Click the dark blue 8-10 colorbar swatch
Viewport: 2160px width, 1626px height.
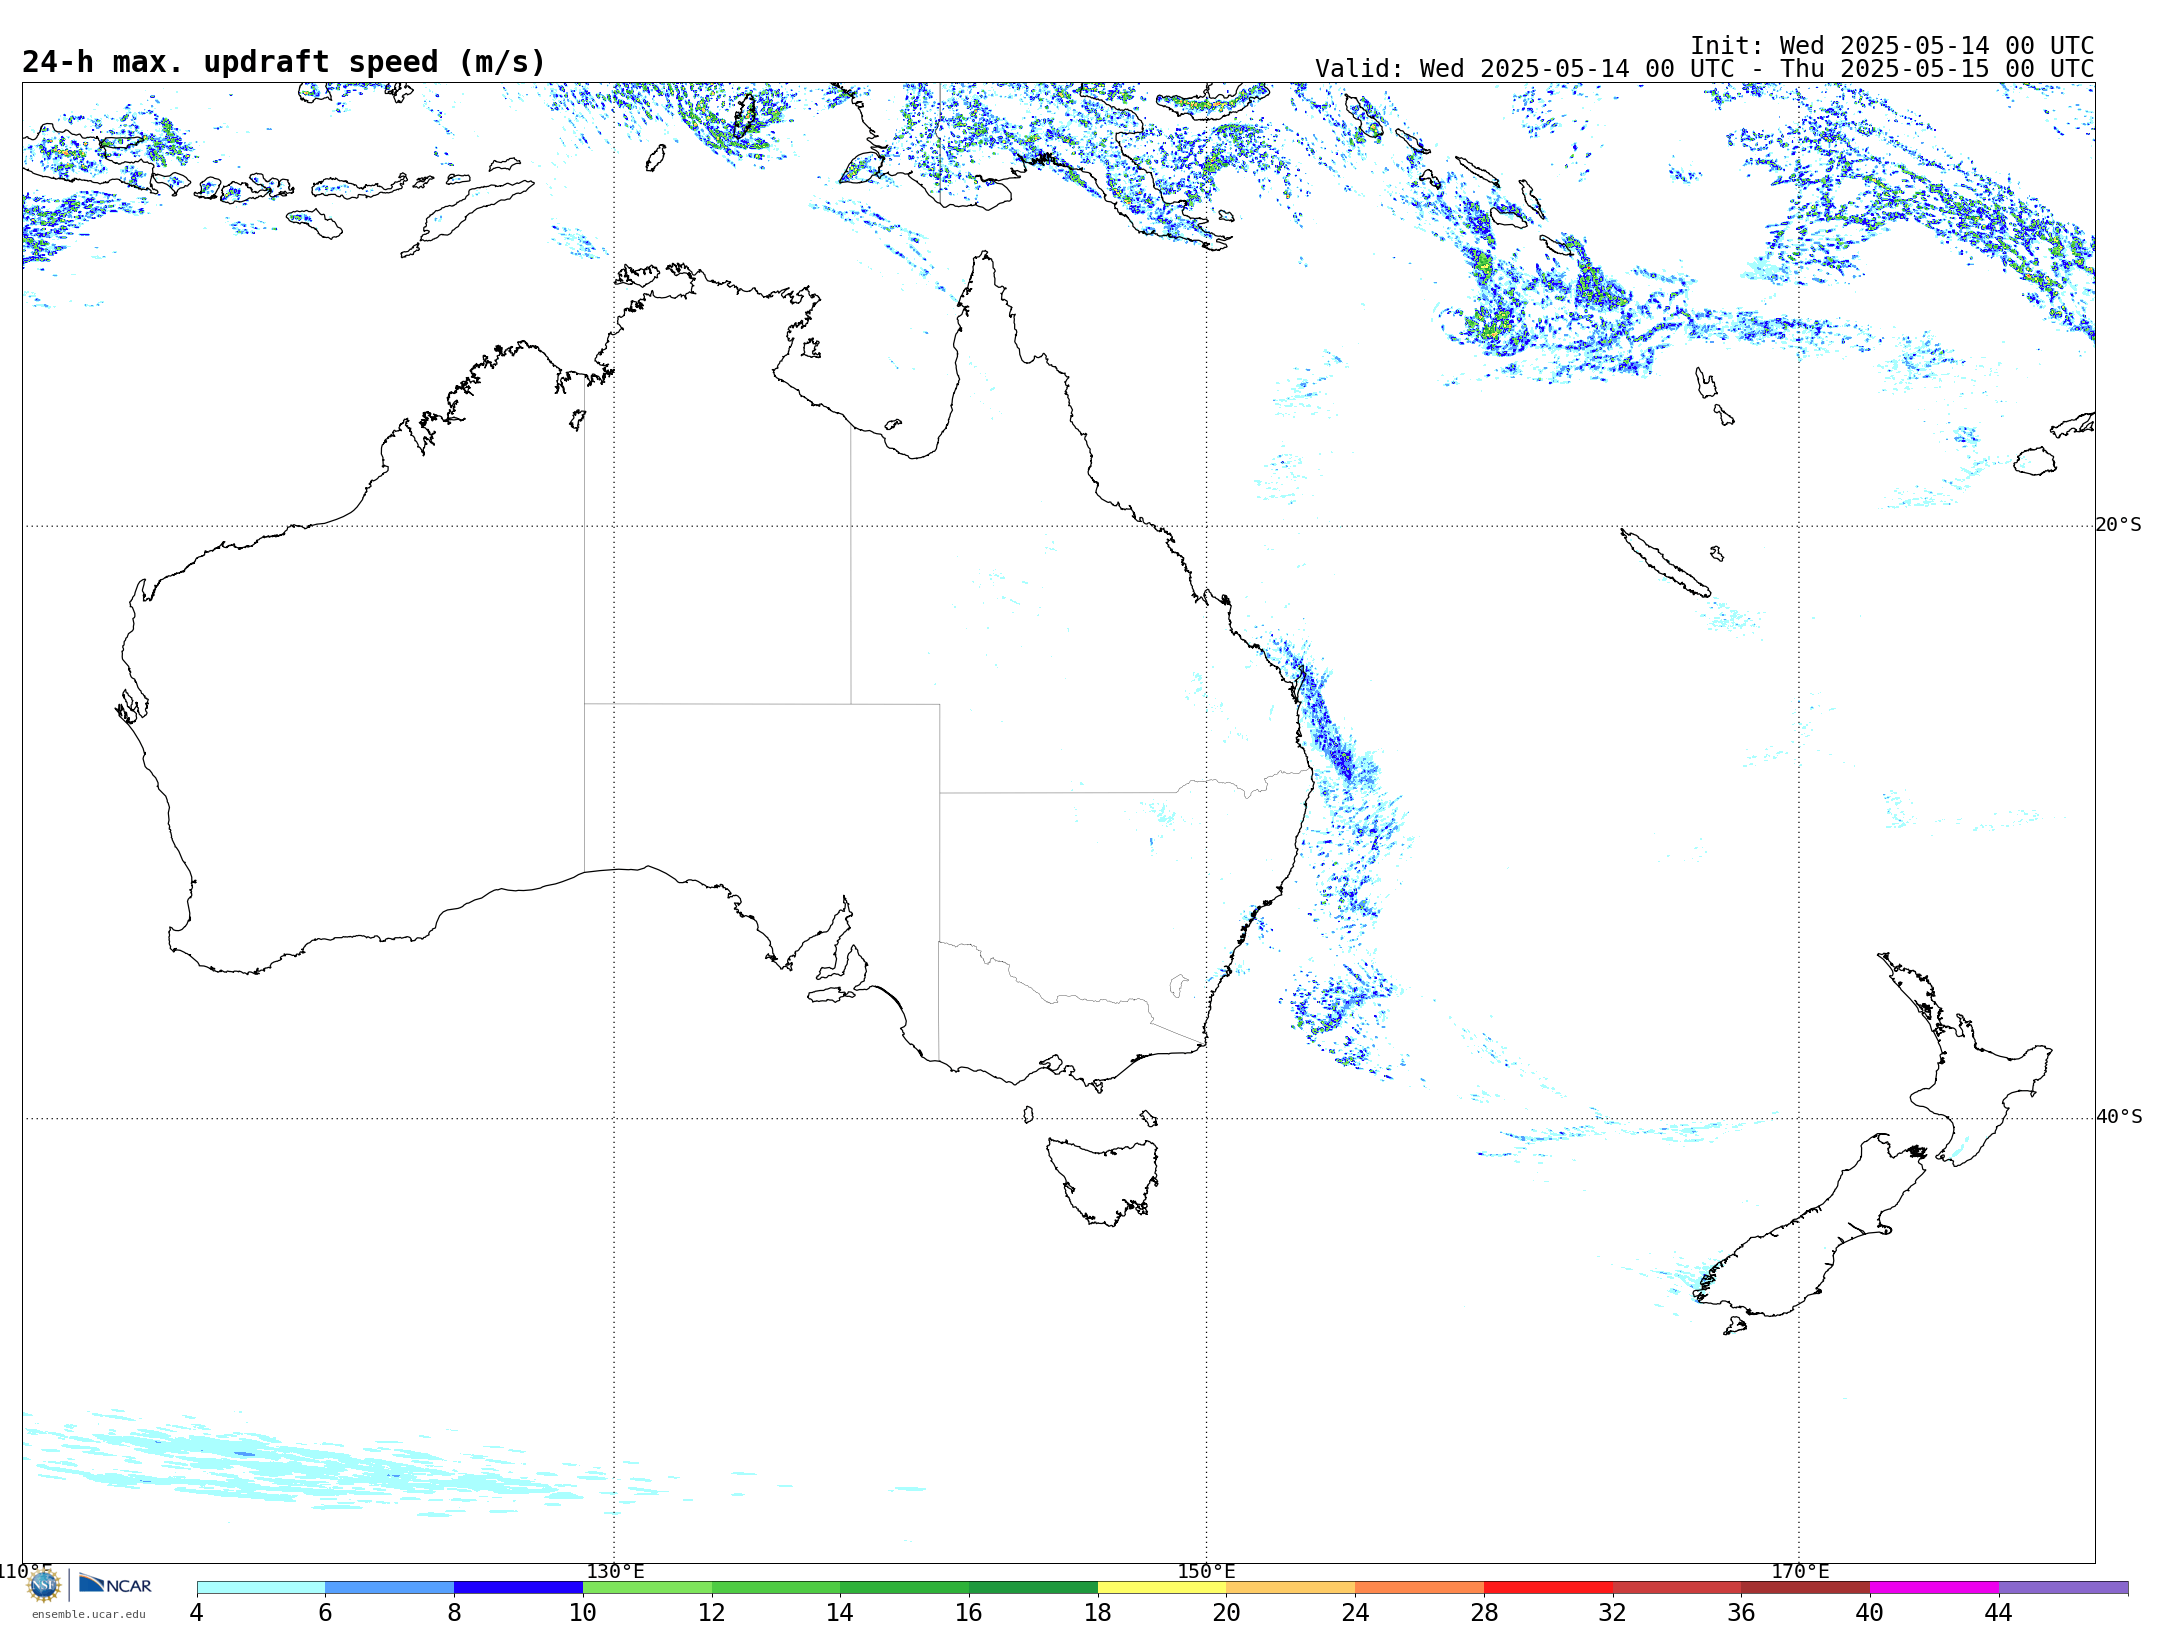coord(519,1588)
